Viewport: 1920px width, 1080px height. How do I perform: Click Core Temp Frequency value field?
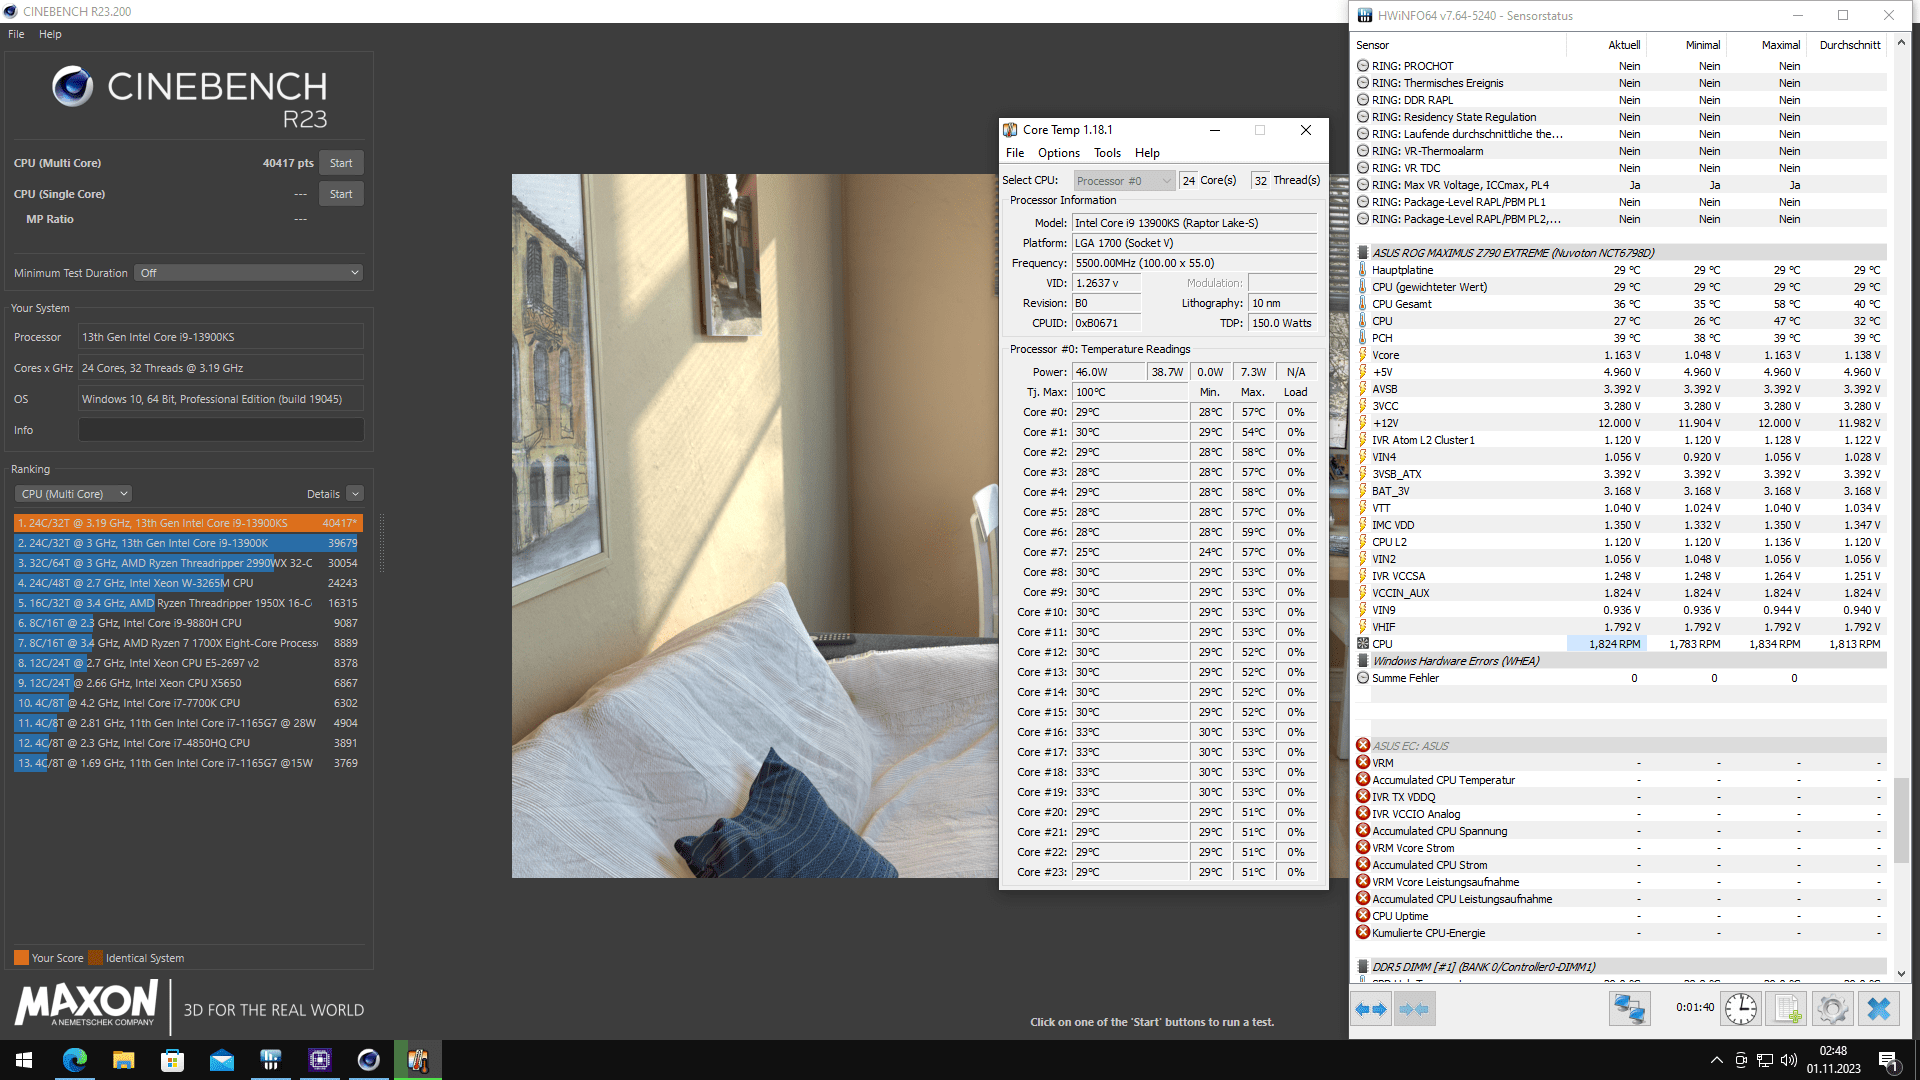(x=1194, y=263)
